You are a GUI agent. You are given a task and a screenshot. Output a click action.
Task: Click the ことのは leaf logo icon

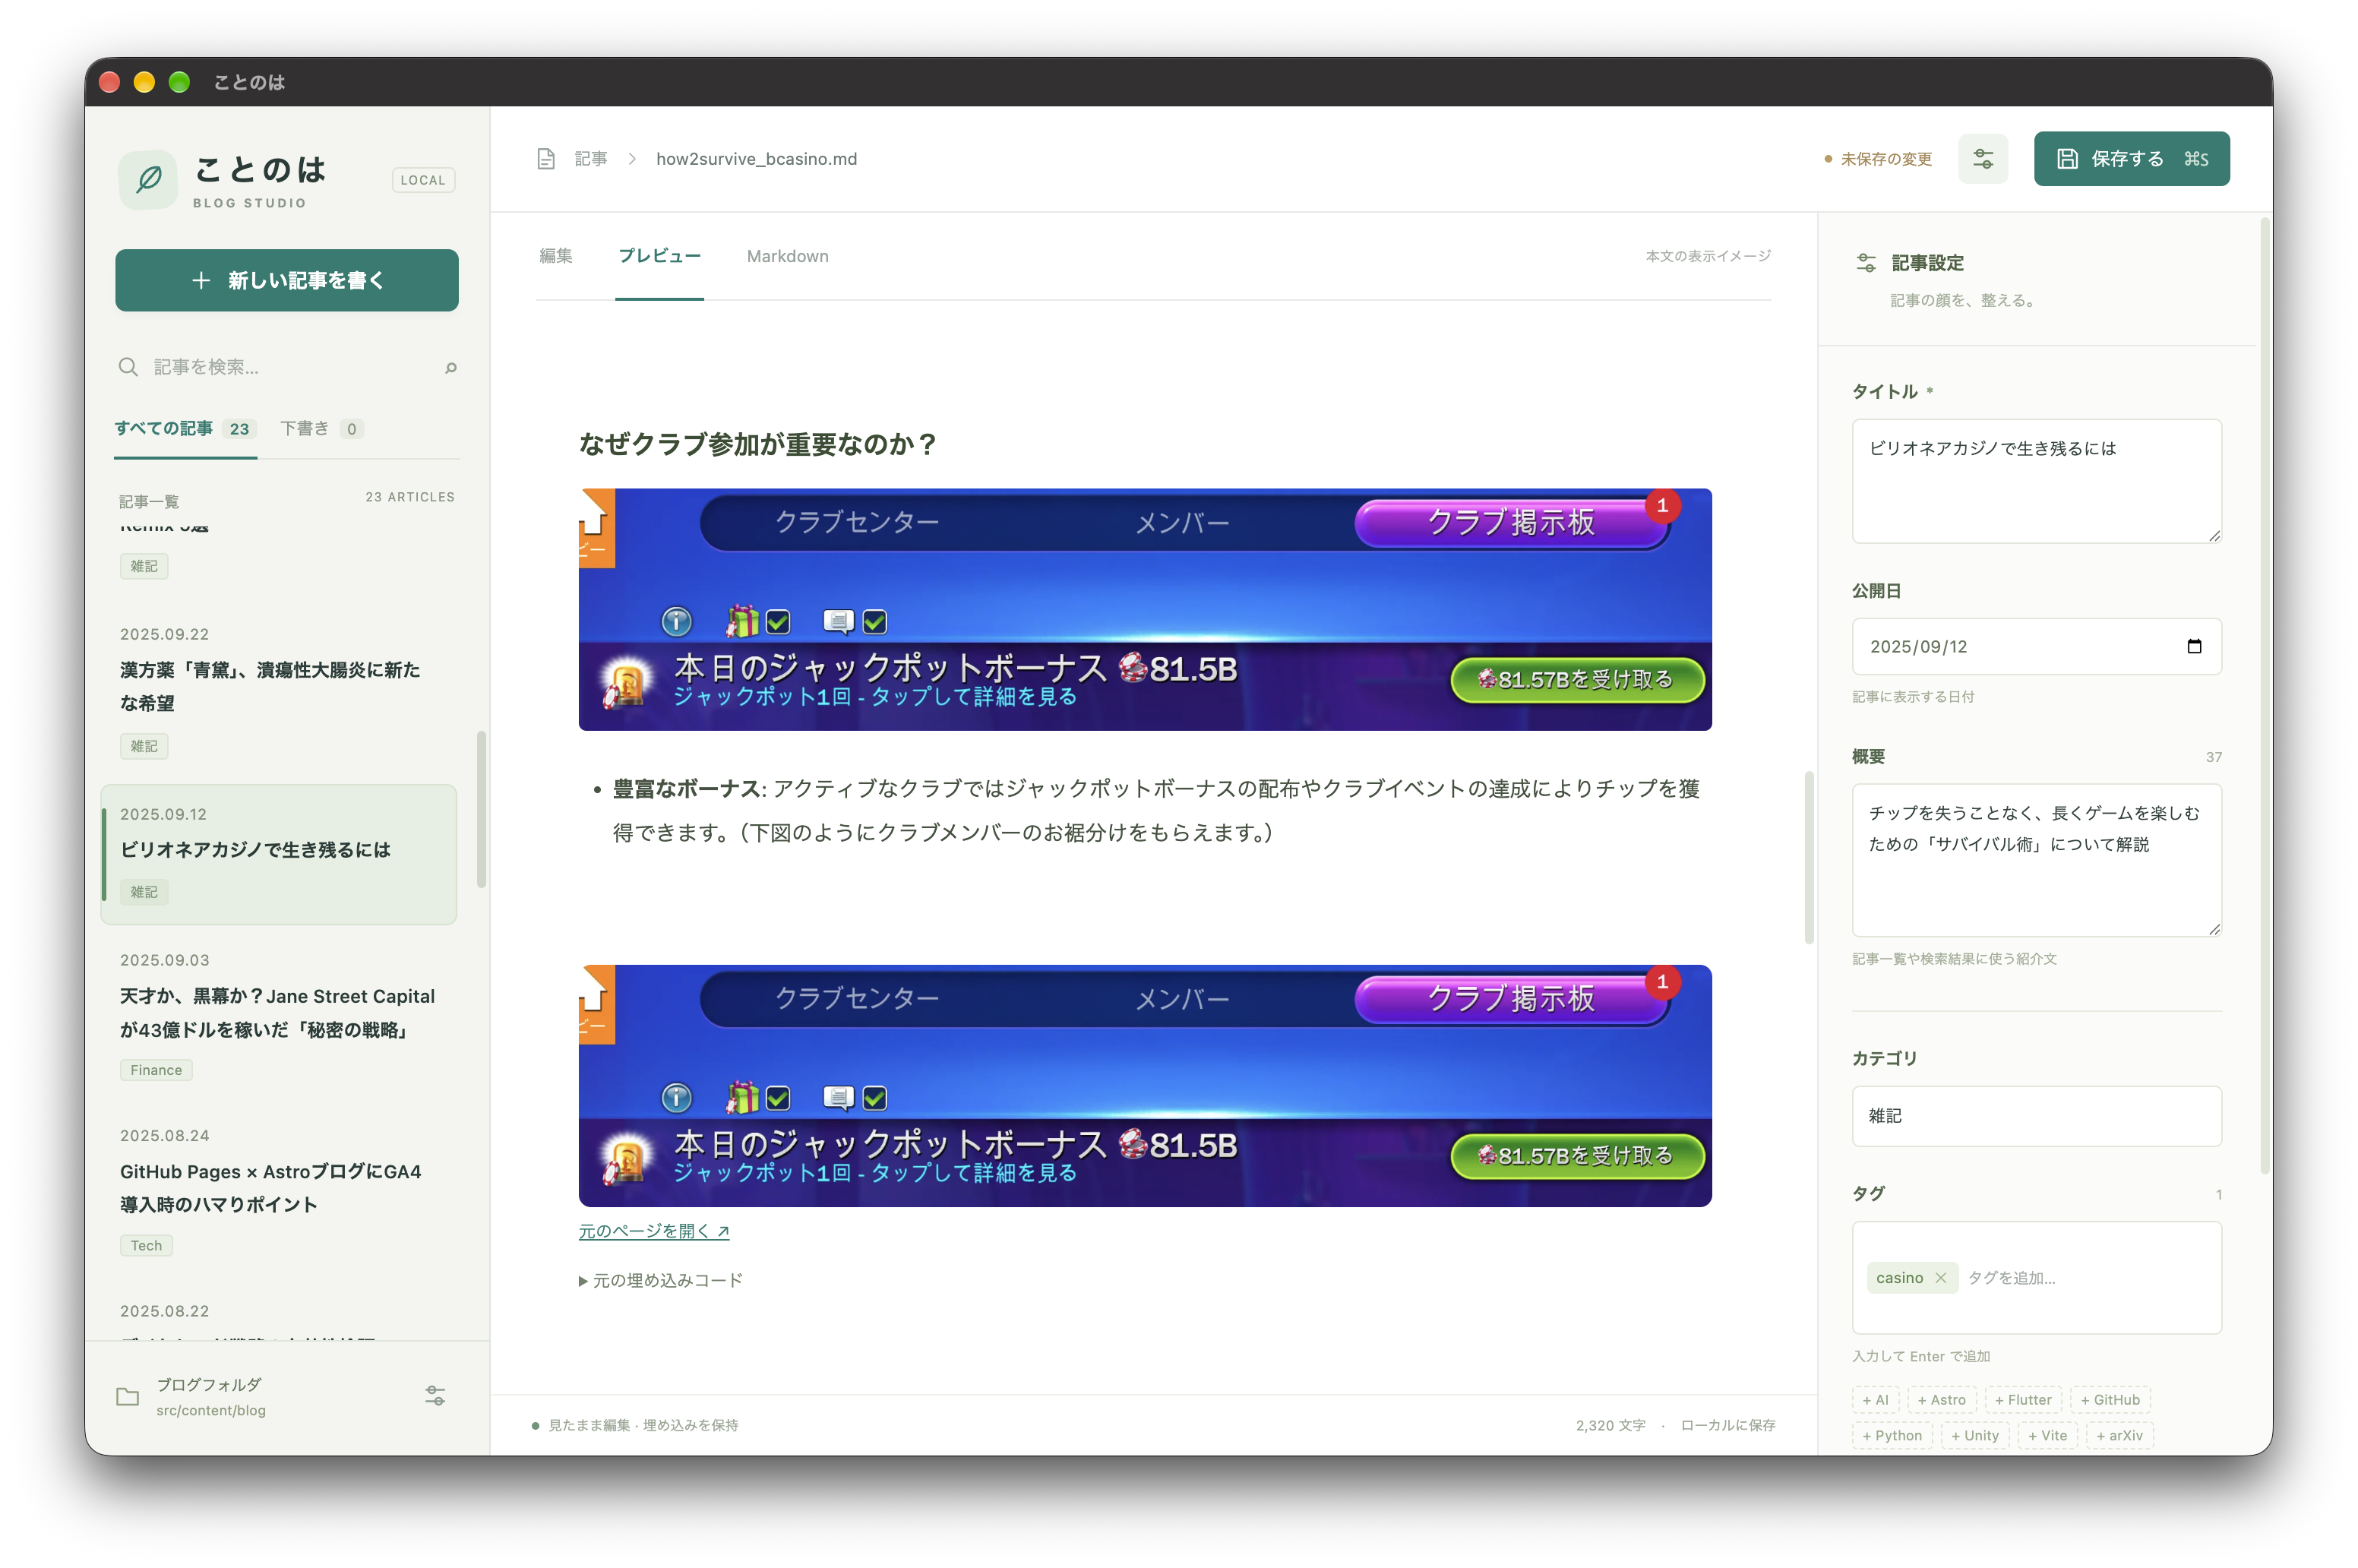pos(148,179)
